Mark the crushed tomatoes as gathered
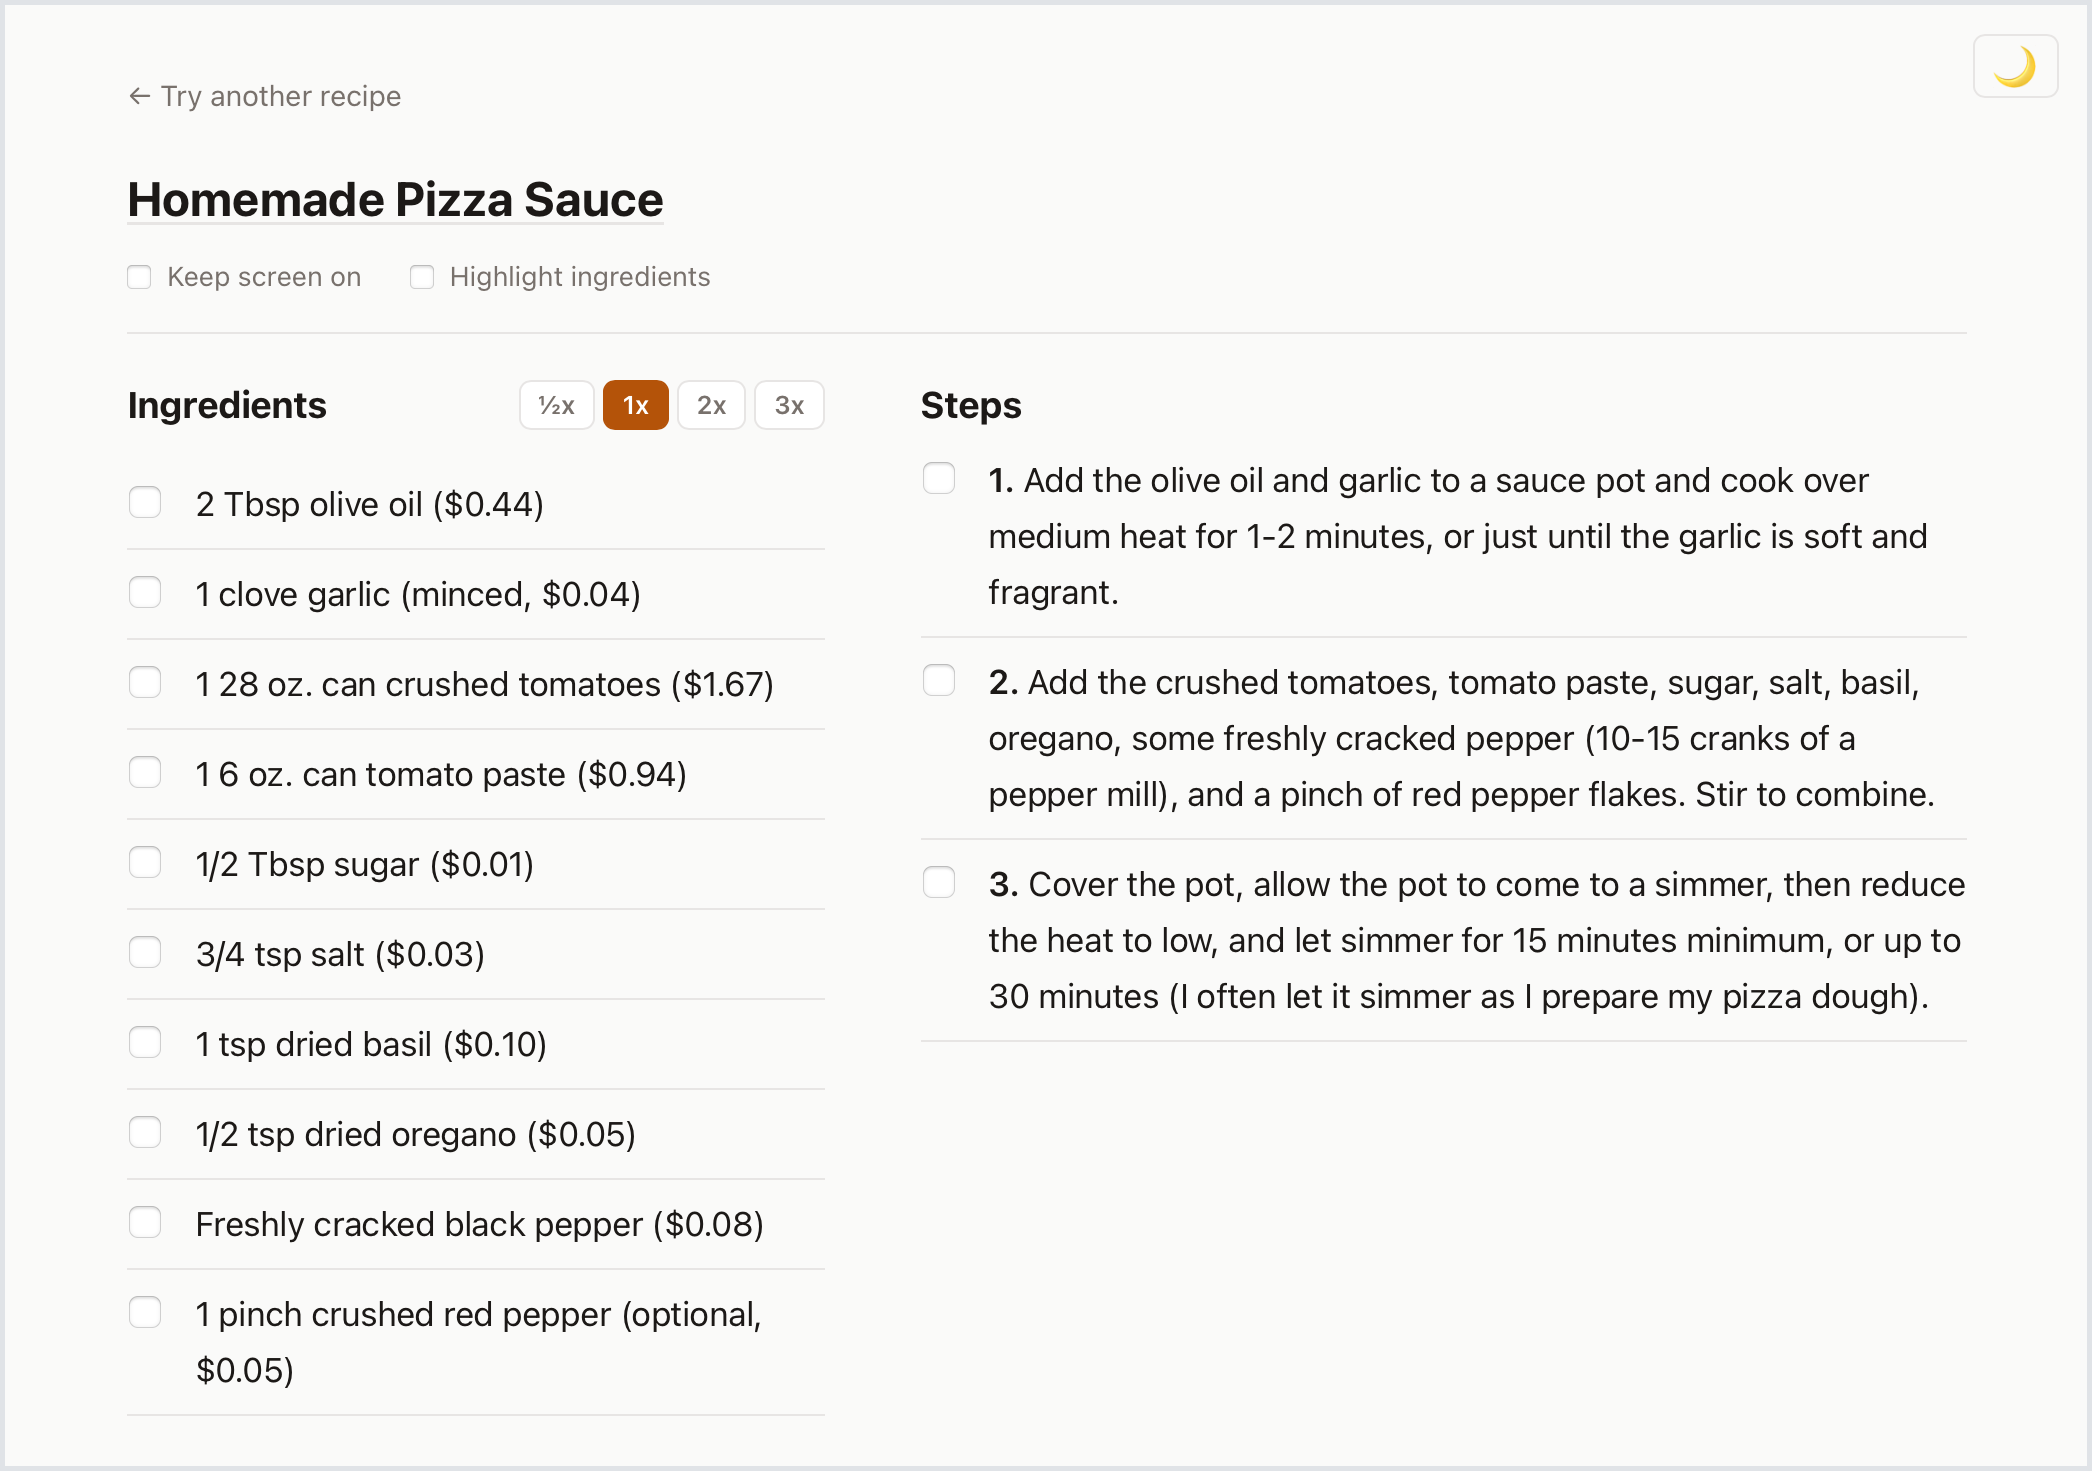Screen dimensions: 2092x1471 pyautogui.click(x=146, y=682)
